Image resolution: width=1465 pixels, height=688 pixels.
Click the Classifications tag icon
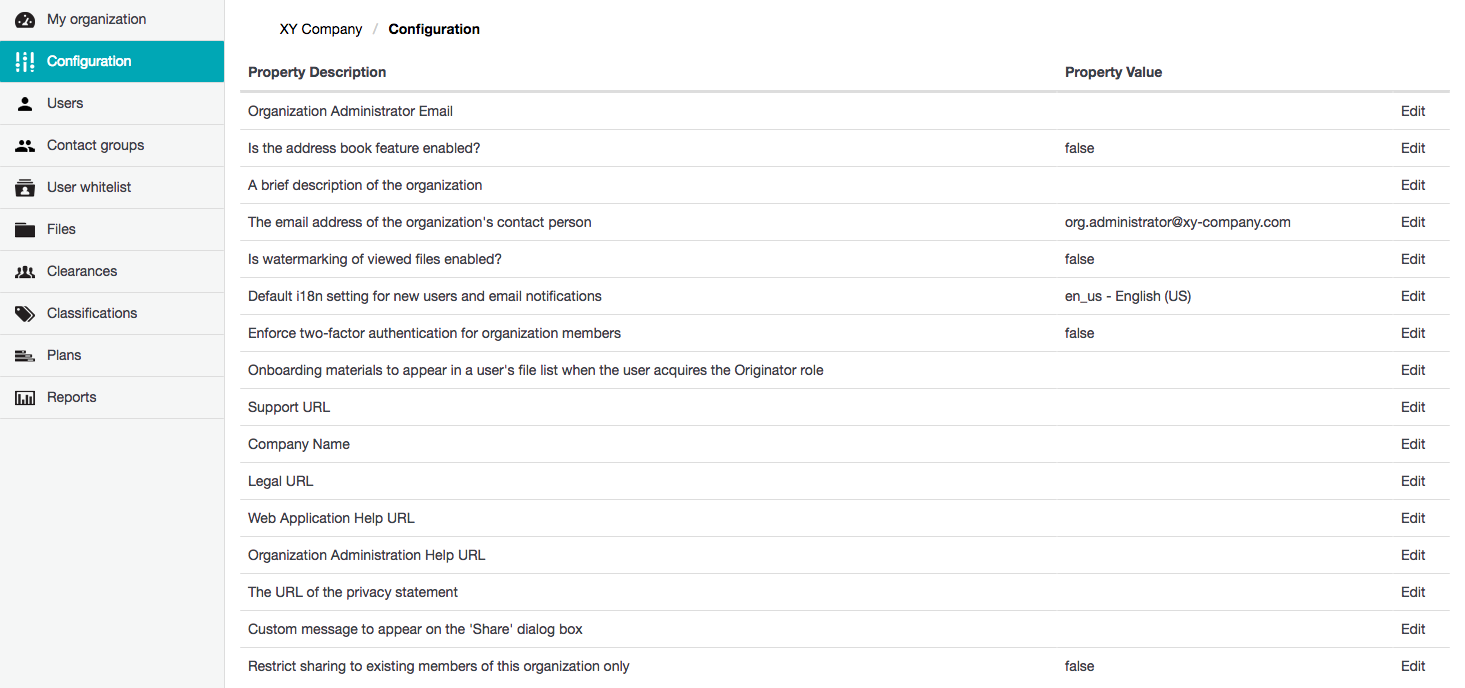[25, 313]
